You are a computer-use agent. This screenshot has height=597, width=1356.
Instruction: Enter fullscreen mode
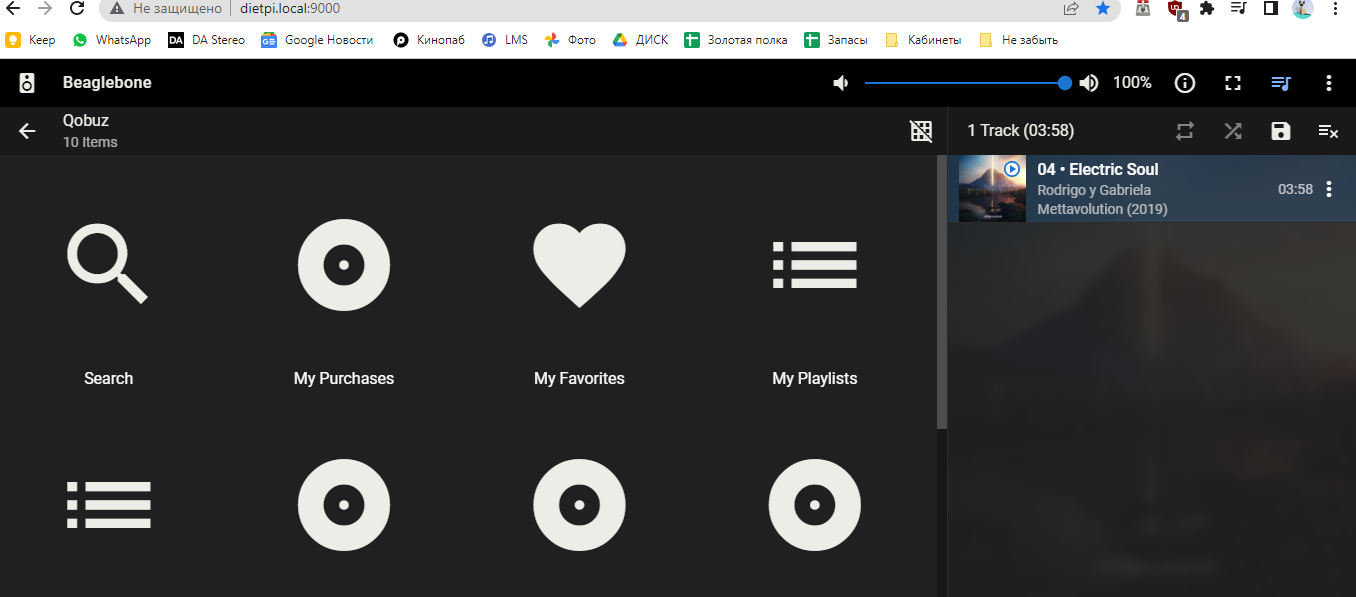[1233, 83]
